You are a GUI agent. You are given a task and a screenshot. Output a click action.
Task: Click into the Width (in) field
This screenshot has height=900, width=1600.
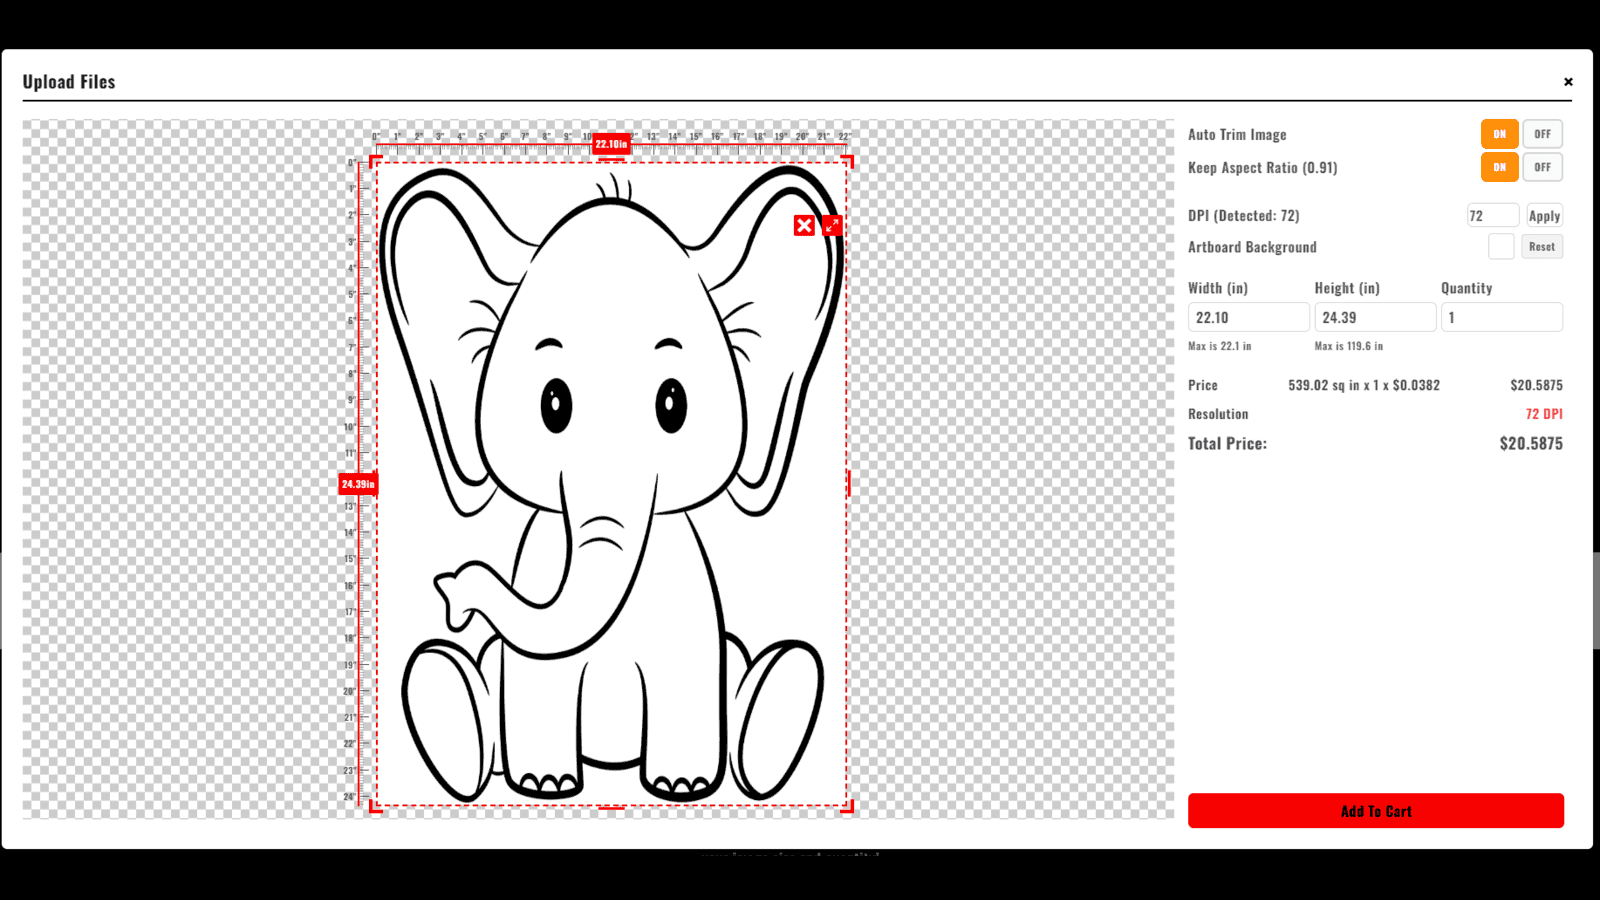[1248, 318]
